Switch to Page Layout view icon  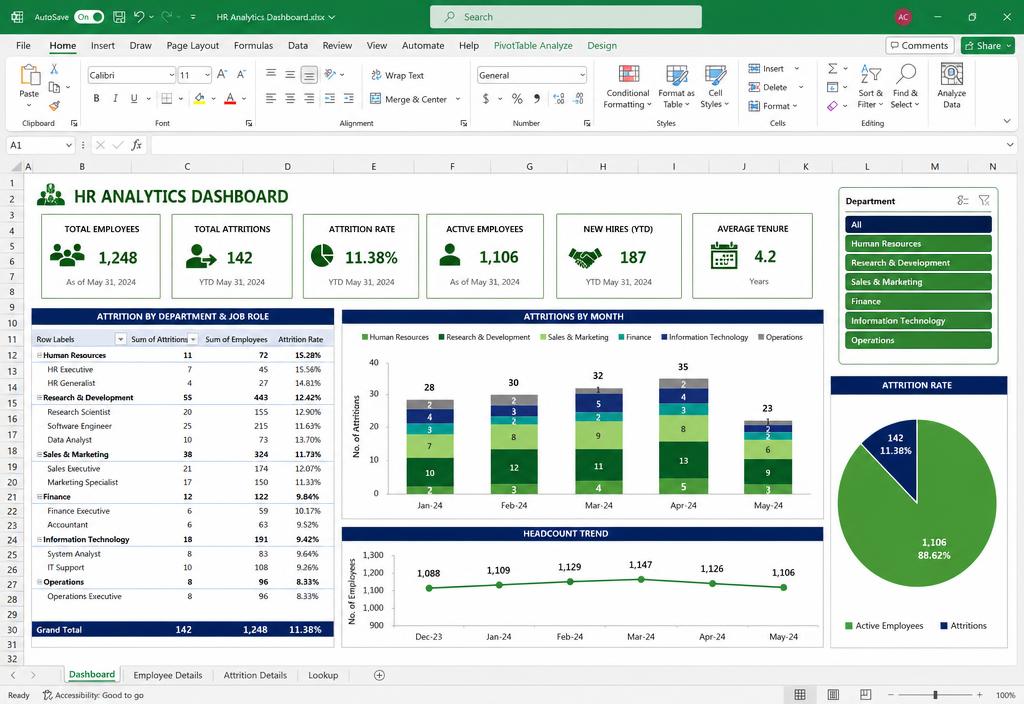pyautogui.click(x=833, y=695)
